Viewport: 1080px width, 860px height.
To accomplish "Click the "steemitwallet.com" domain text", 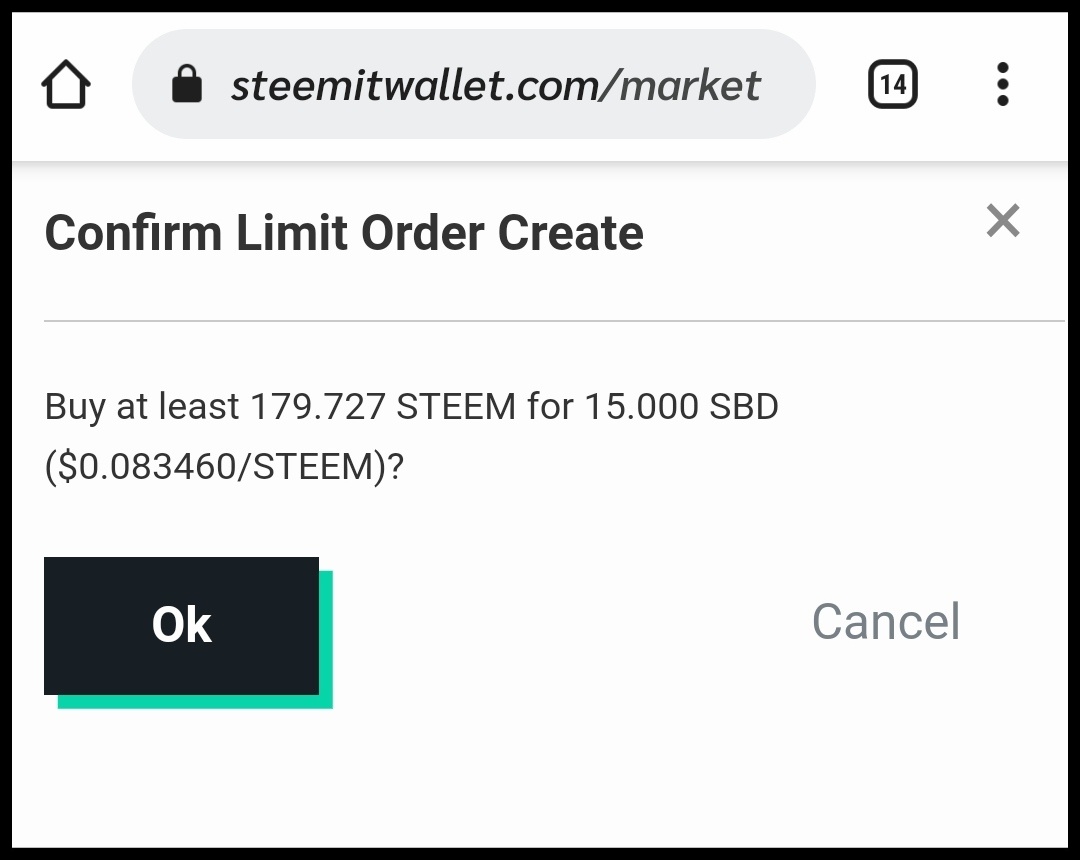I will coord(414,86).
